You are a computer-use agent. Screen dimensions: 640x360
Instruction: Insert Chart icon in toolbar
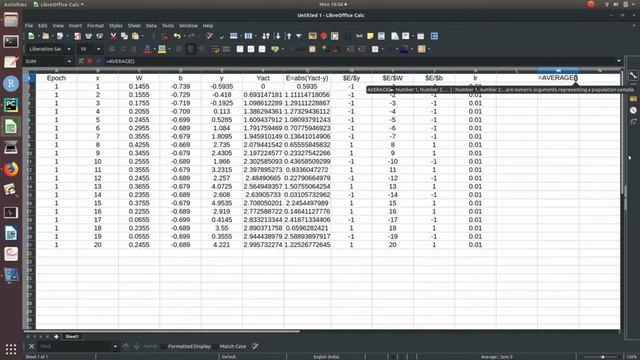[x=323, y=36]
